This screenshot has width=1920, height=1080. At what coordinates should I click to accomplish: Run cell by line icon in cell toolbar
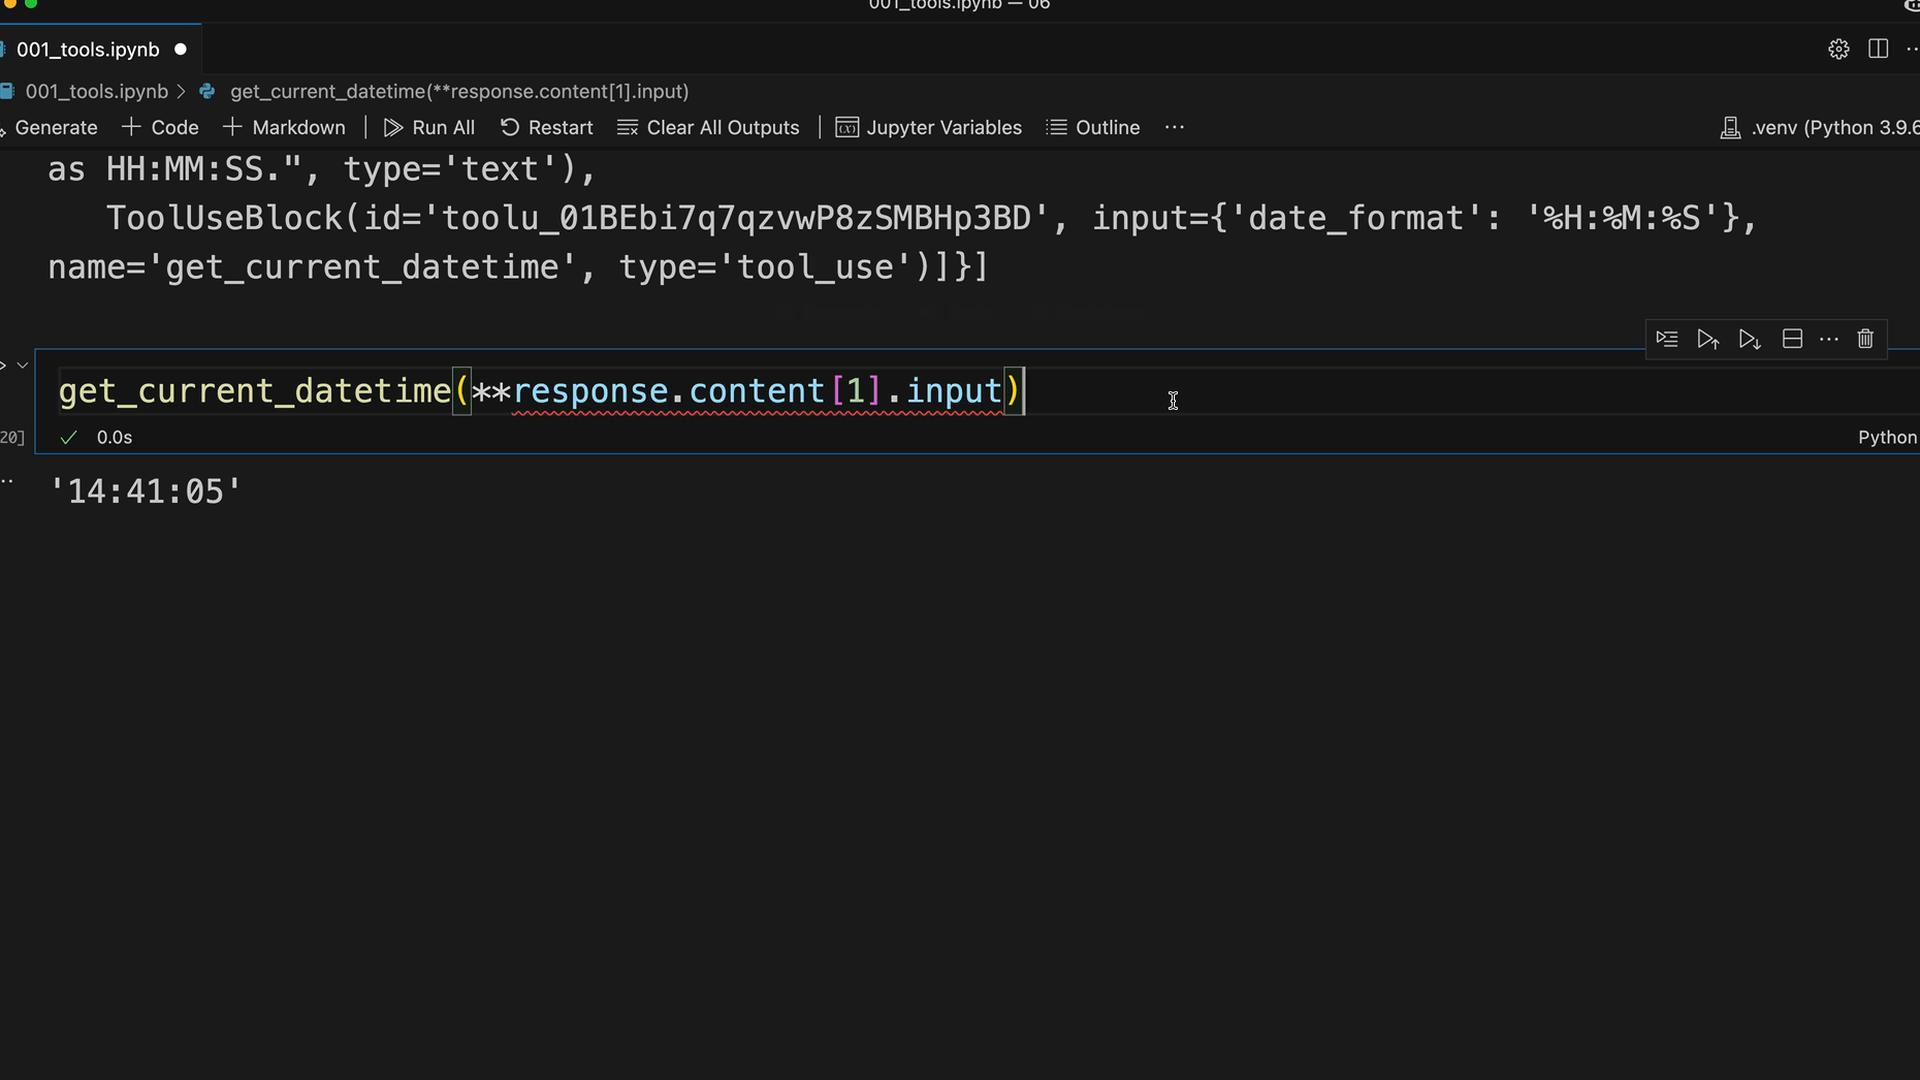coord(1666,339)
